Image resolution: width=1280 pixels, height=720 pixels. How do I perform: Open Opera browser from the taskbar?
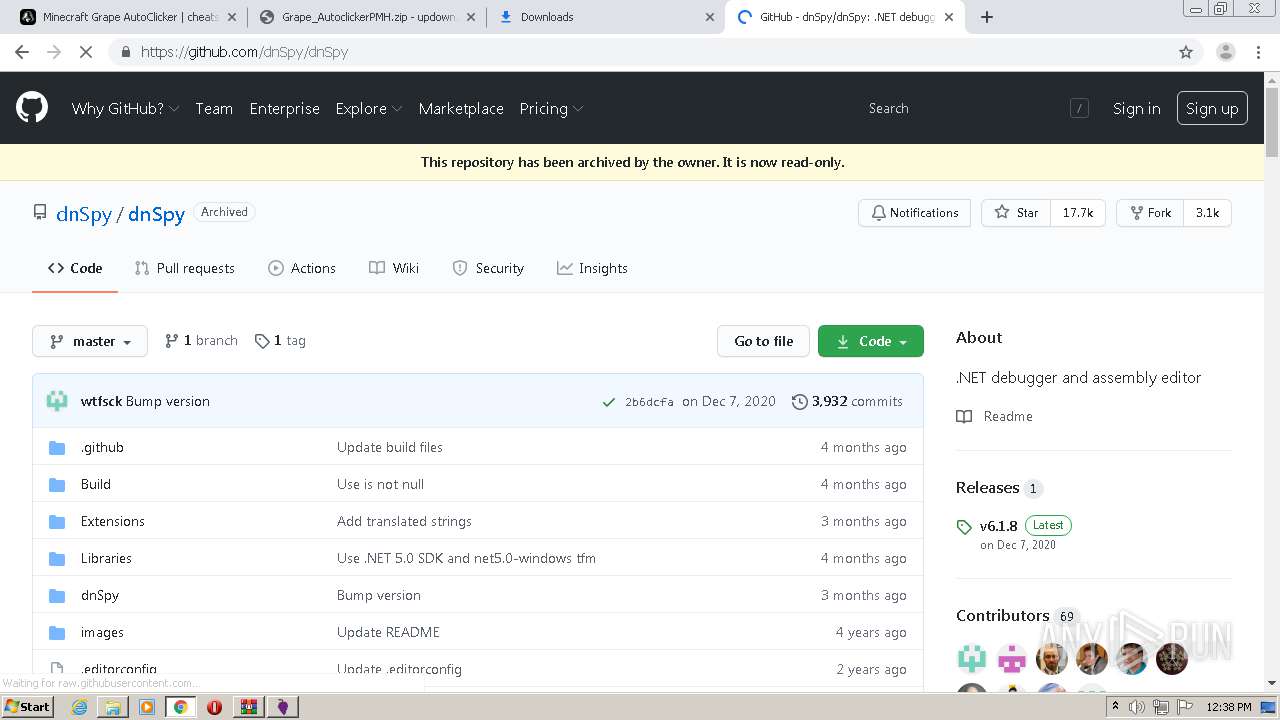point(214,707)
